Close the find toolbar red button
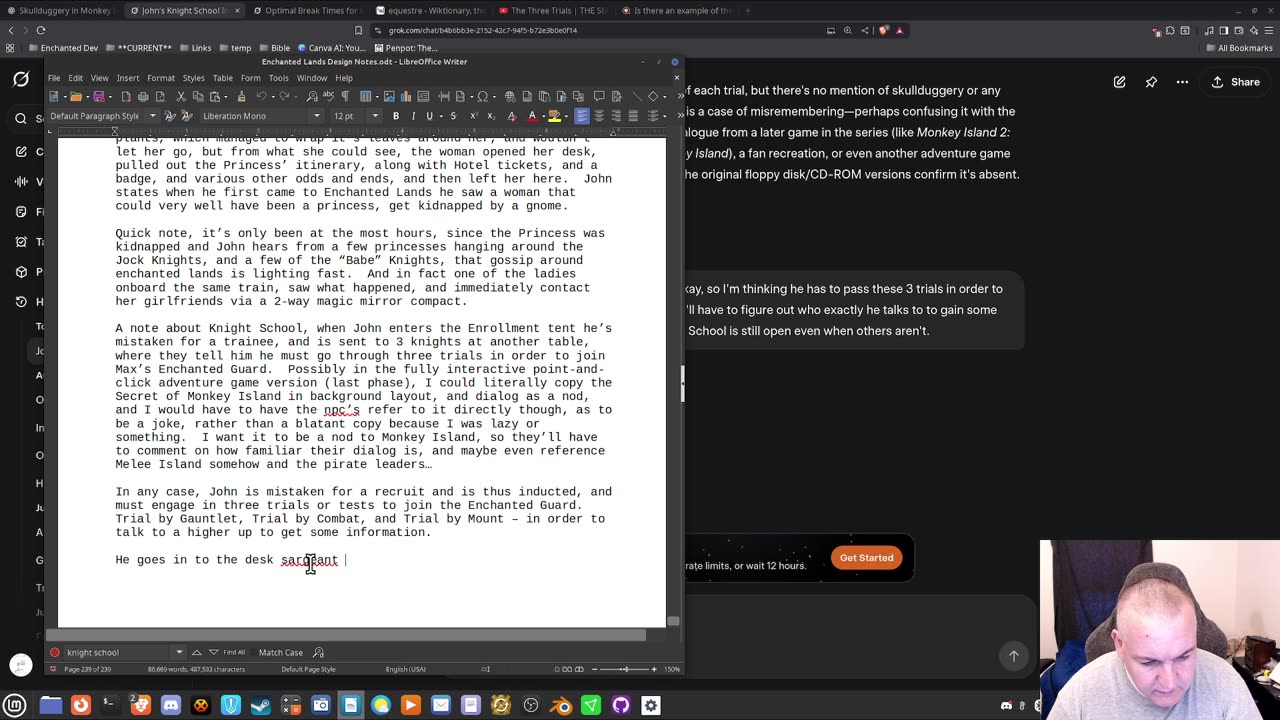The width and height of the screenshot is (1280, 720). [x=55, y=652]
